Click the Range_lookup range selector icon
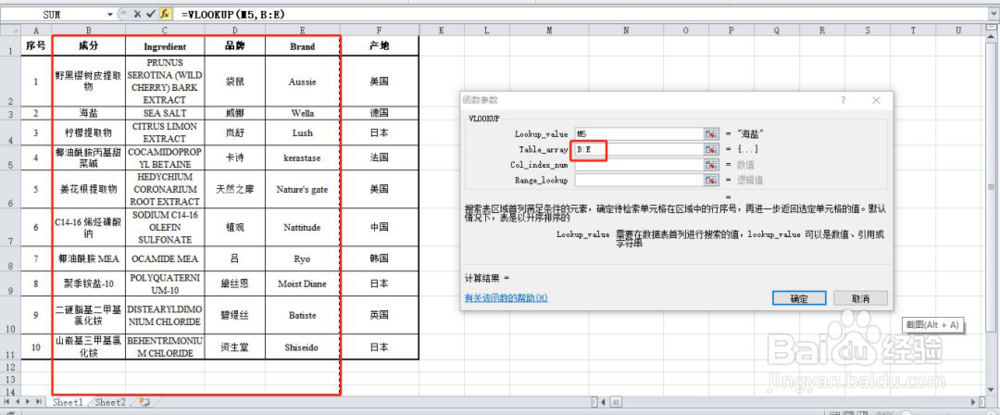 click(710, 180)
